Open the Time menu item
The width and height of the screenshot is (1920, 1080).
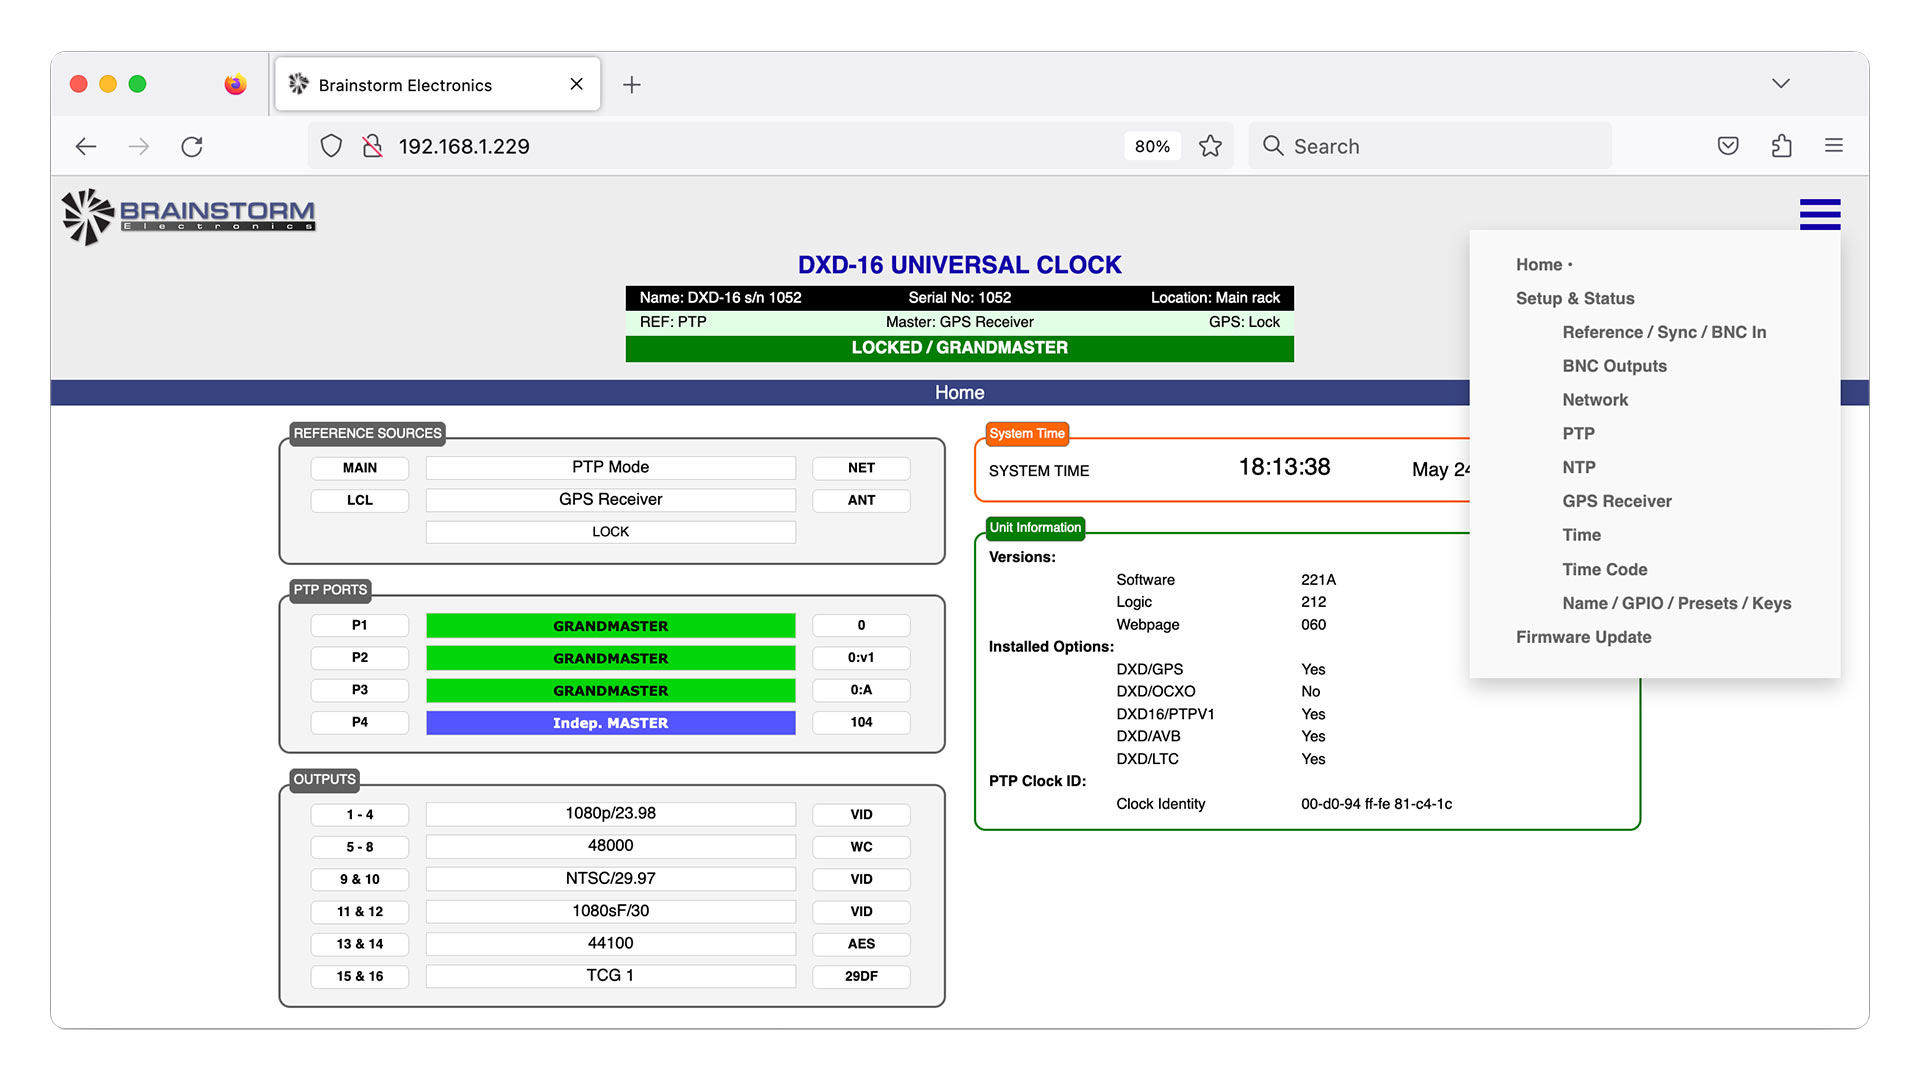(1581, 535)
